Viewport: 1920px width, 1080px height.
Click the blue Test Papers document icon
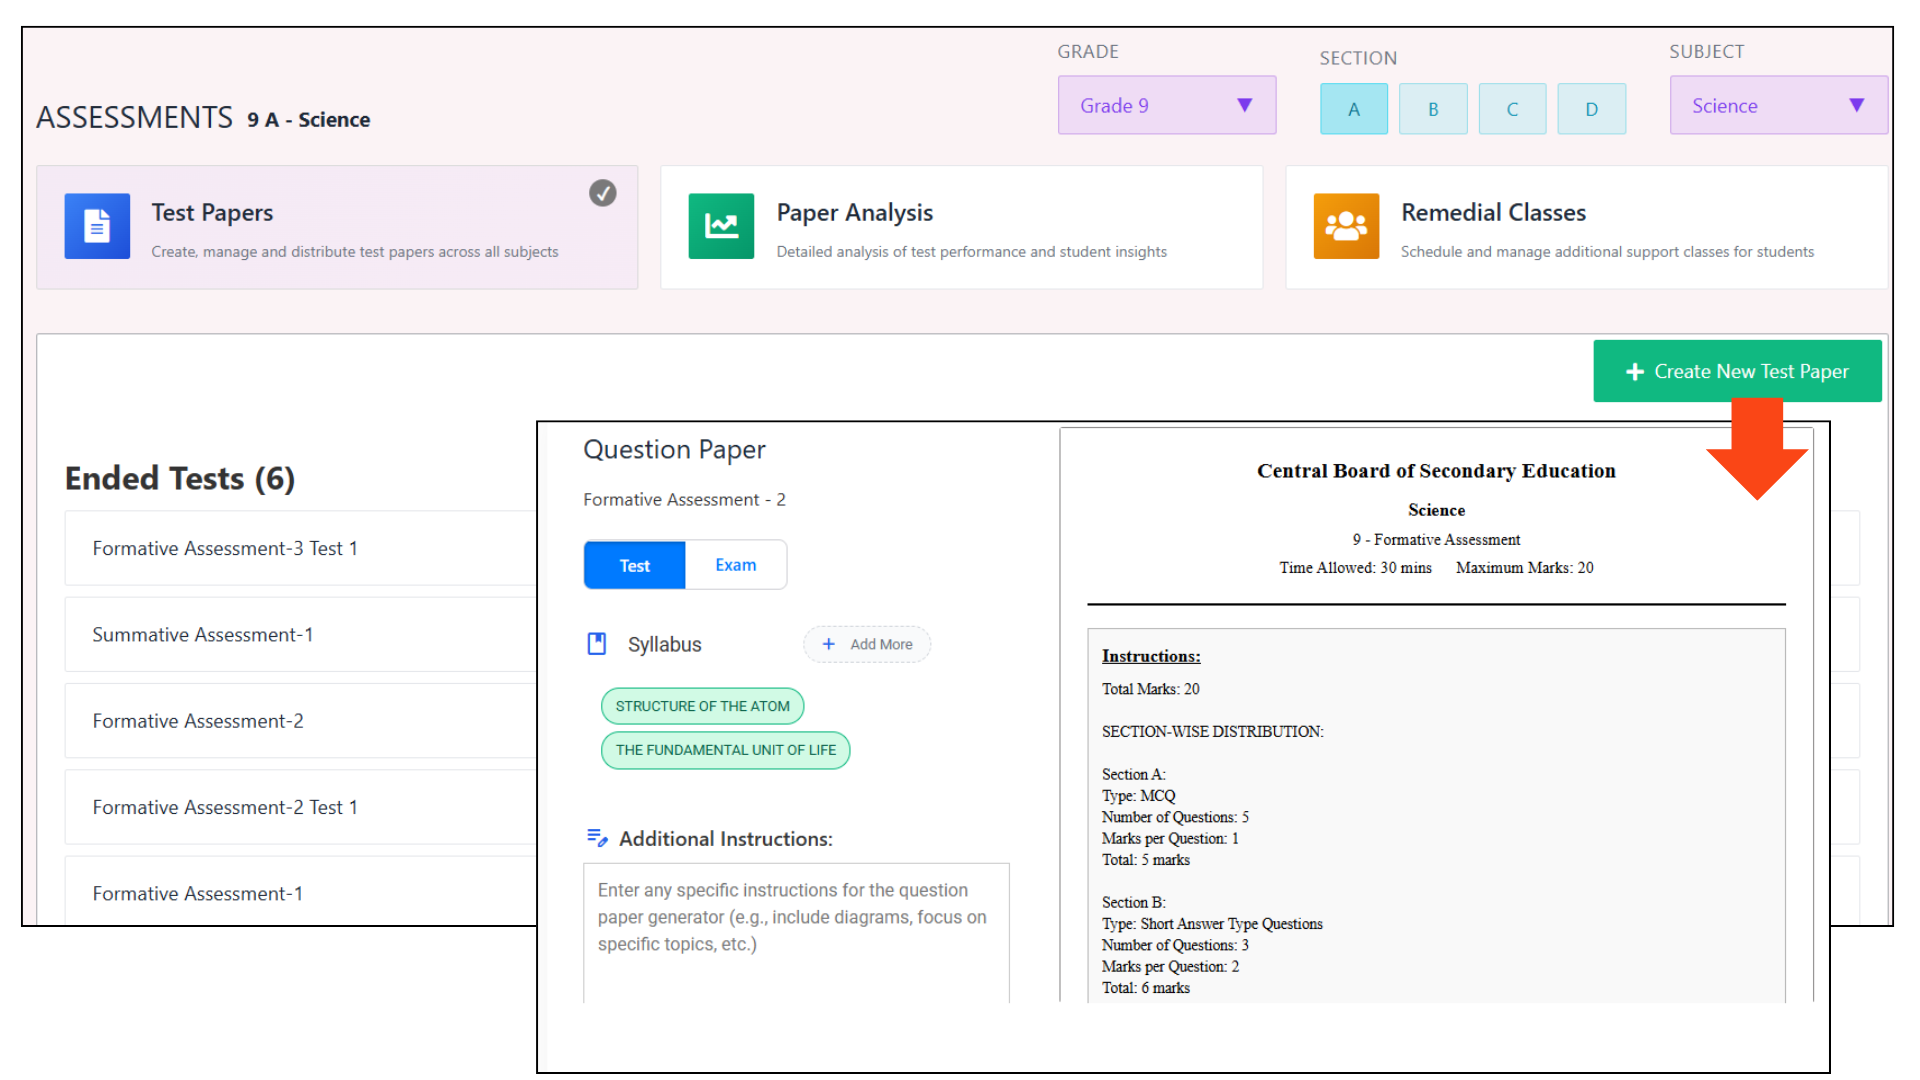[97, 226]
